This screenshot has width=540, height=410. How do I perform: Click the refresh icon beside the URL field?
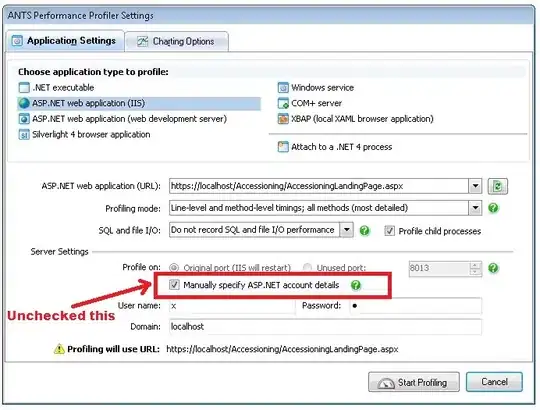click(x=497, y=186)
